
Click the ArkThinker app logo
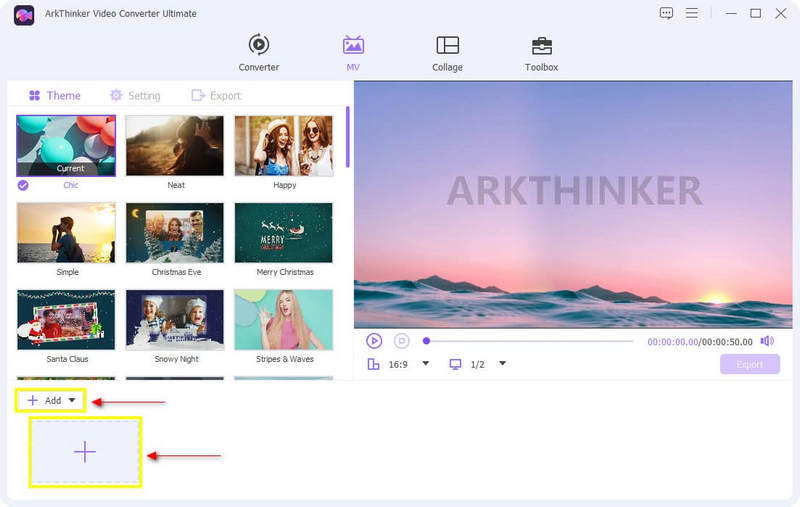pyautogui.click(x=24, y=15)
